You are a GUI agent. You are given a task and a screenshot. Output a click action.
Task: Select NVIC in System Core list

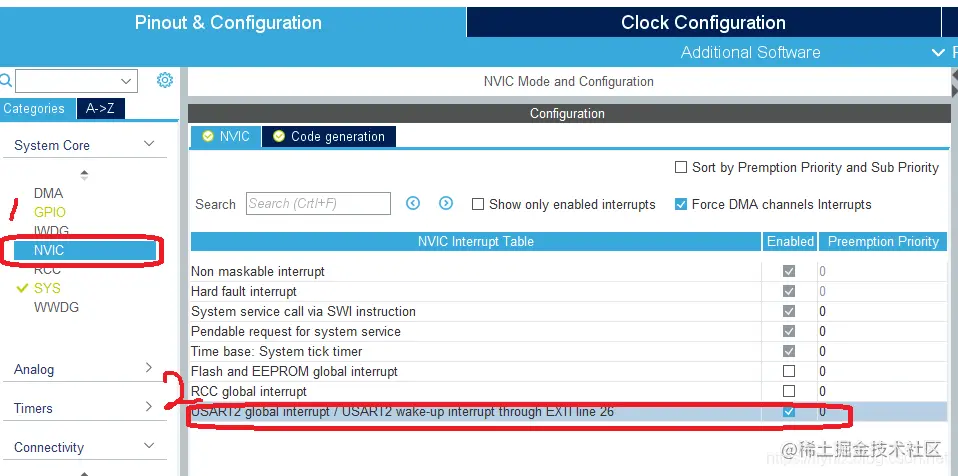[x=85, y=250]
